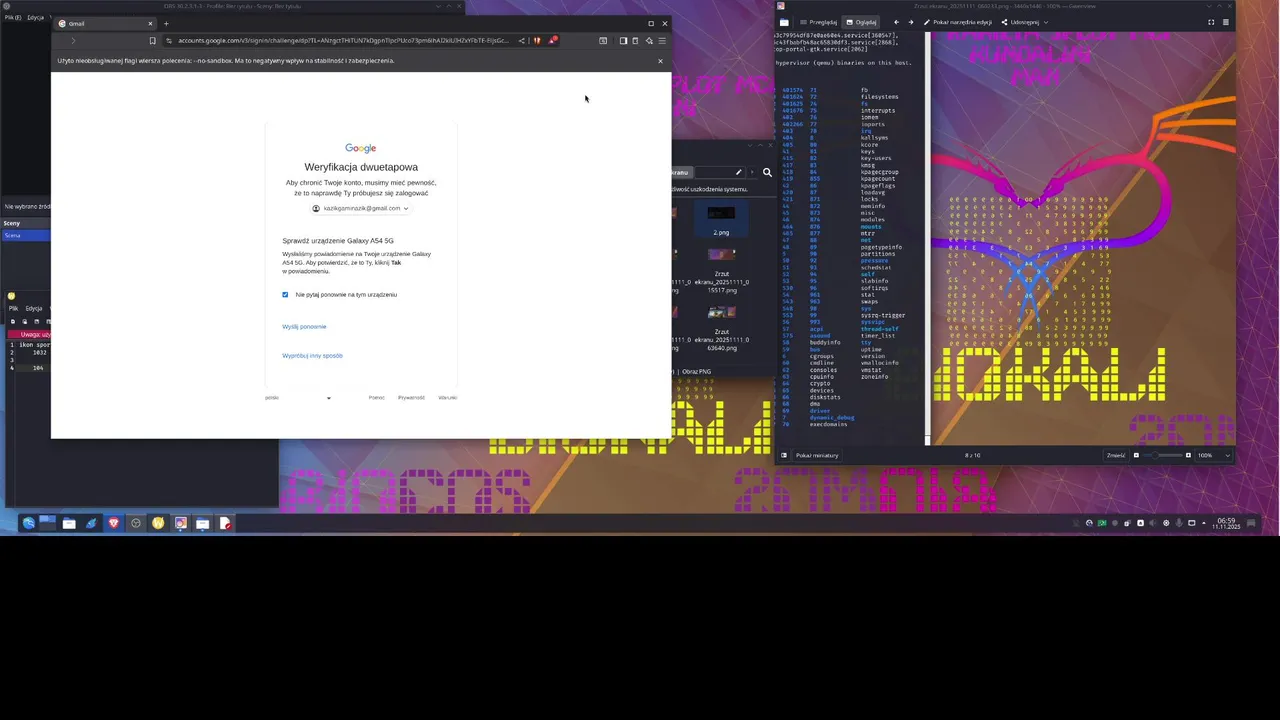Image resolution: width=1280 pixels, height=720 pixels.
Task: Toggle 'Pokaż narzędzia edycji' in Gwenview
Action: click(x=957, y=22)
